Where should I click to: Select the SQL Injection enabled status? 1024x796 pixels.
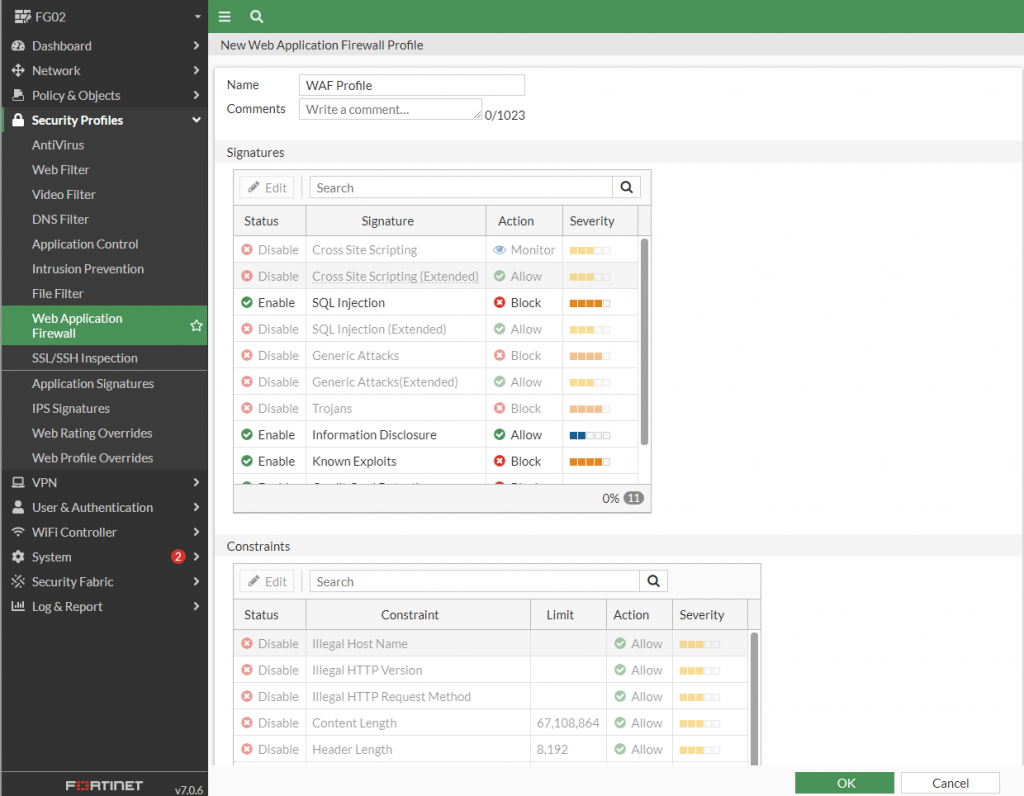tap(269, 303)
